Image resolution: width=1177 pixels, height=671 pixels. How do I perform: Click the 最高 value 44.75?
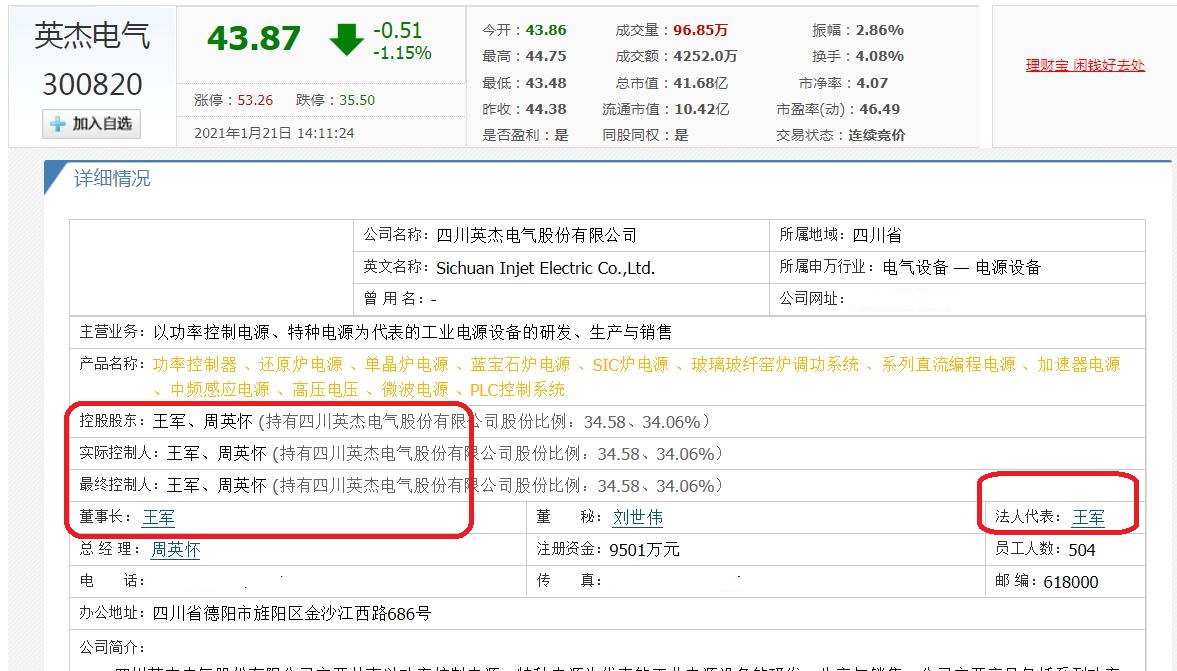coord(546,56)
